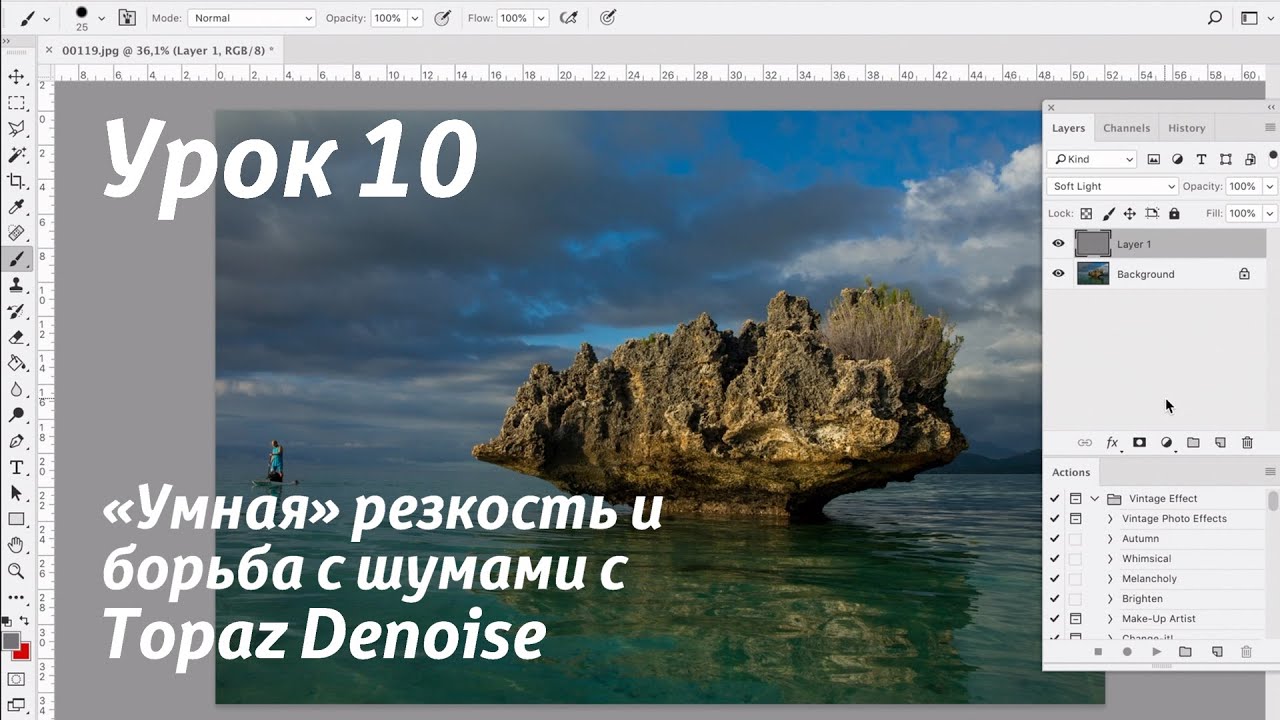Select the Actions panel tab
Screen dimensions: 1280x720
[x=1070, y=472]
